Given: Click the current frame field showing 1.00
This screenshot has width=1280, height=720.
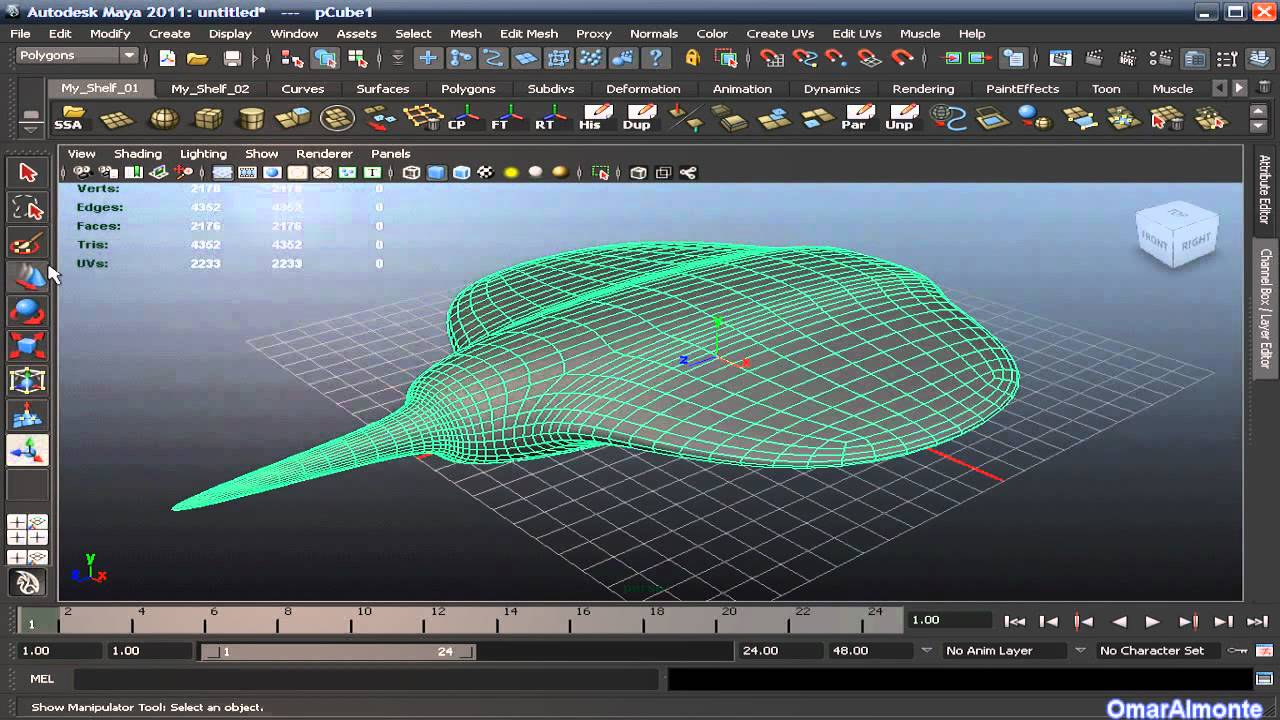Looking at the screenshot, I should coord(949,620).
